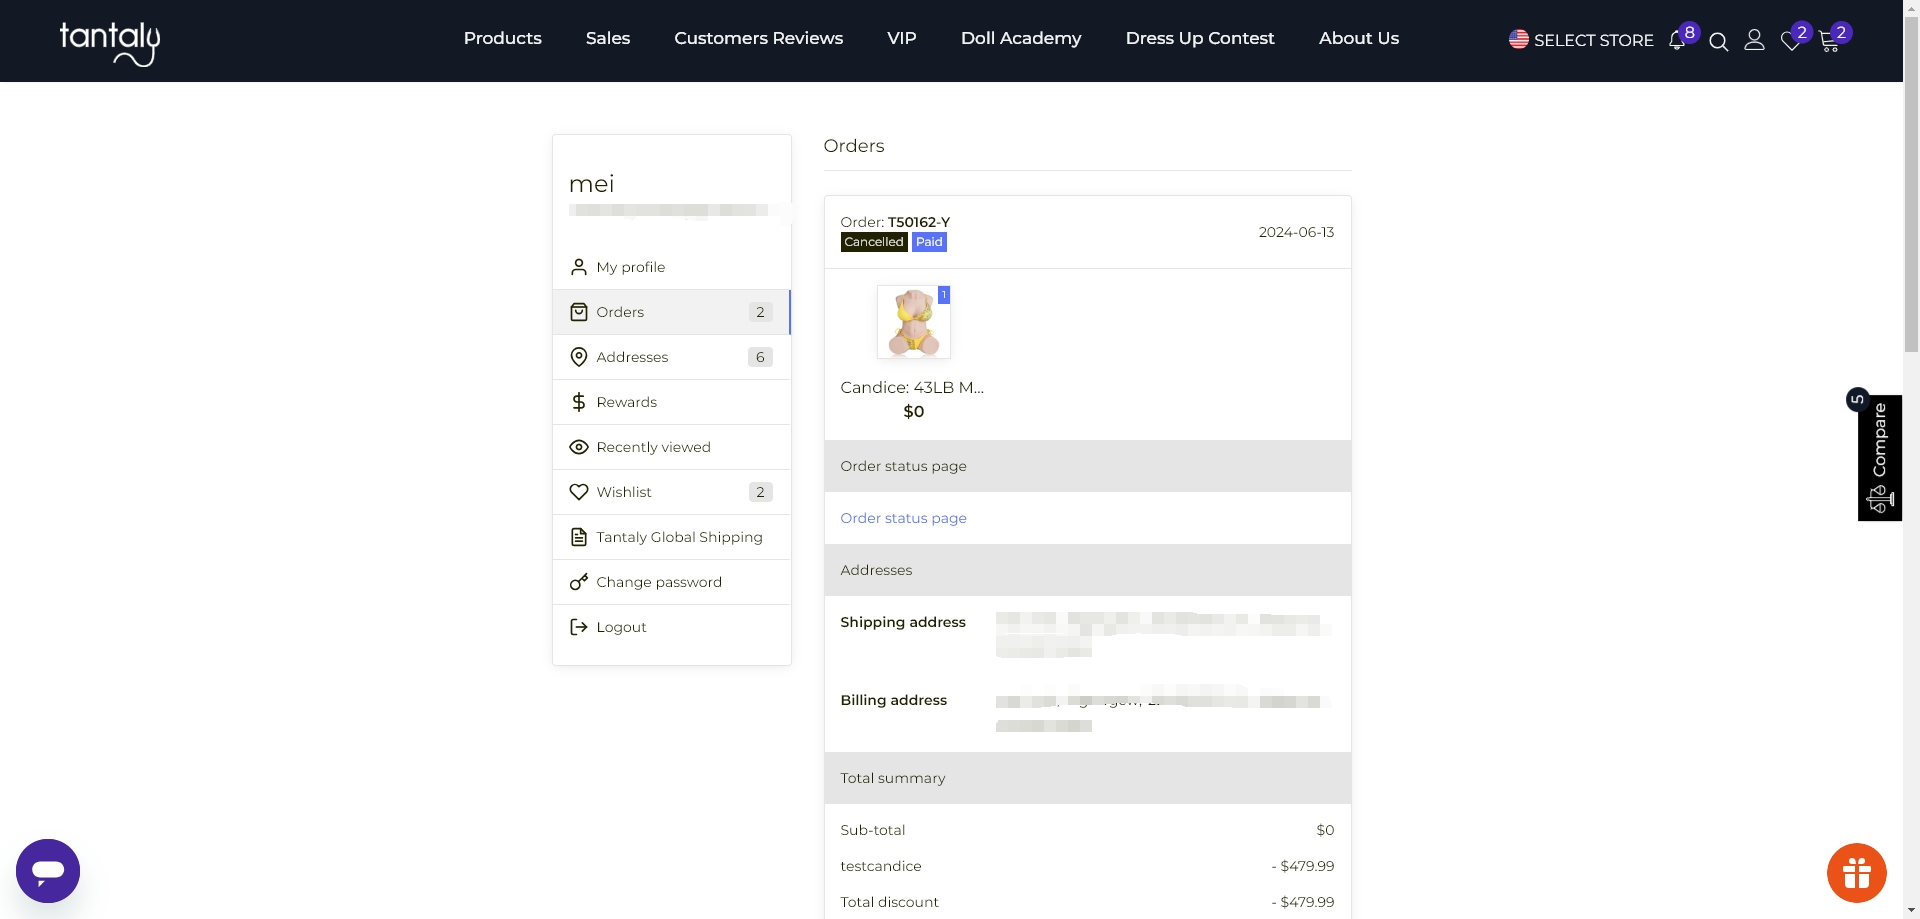Image resolution: width=1920 pixels, height=919 pixels.
Task: Open the chat bubble widget
Action: tap(48, 871)
